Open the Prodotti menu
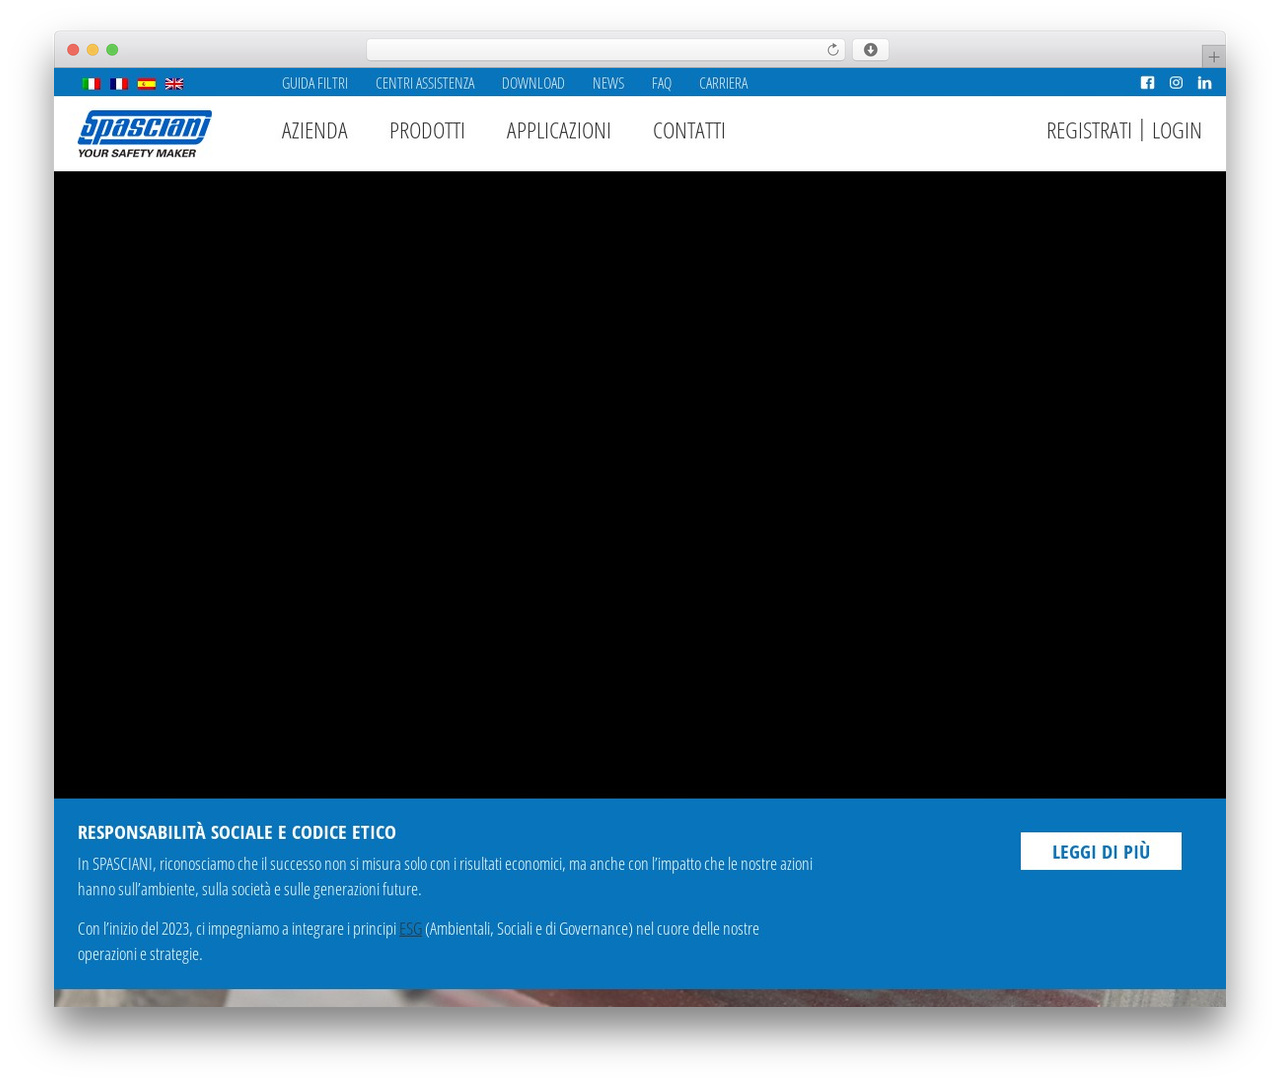 [x=427, y=131]
